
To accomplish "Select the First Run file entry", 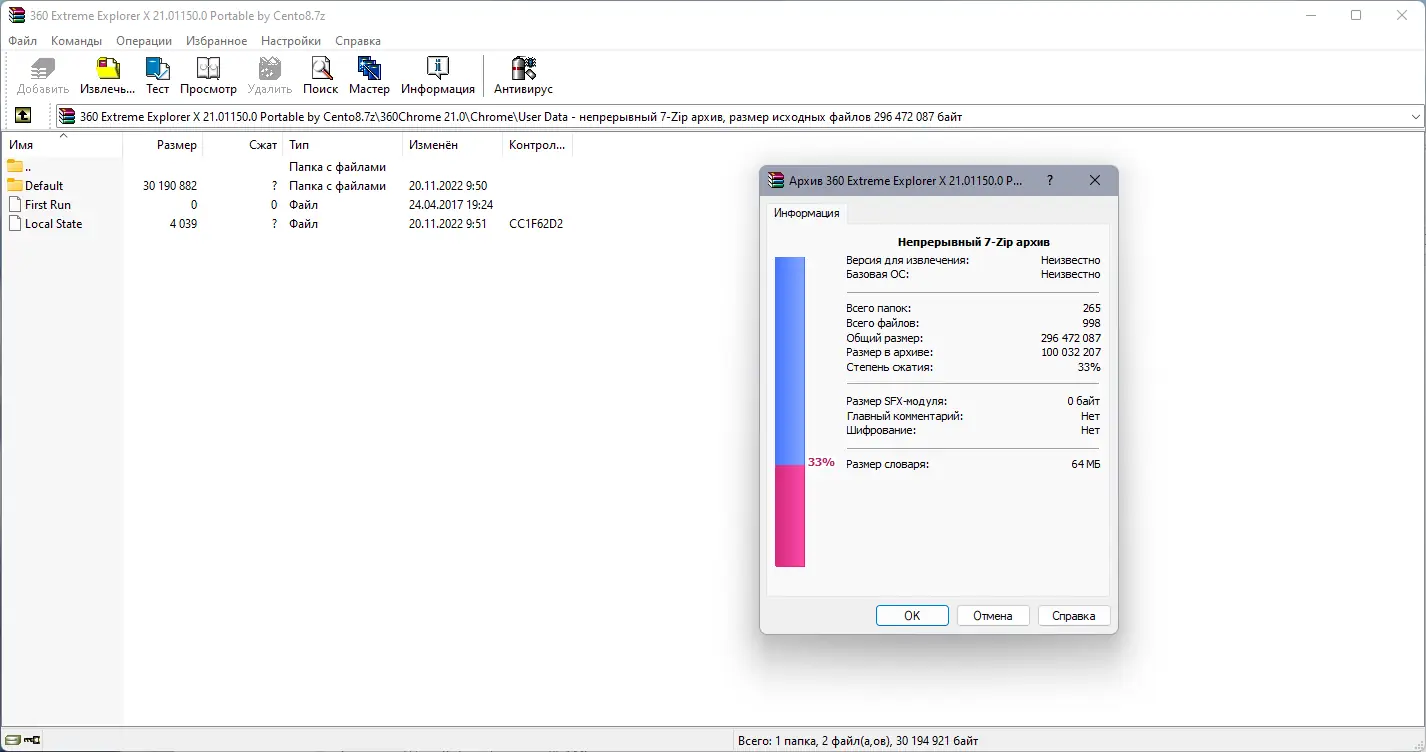I will click(46, 204).
